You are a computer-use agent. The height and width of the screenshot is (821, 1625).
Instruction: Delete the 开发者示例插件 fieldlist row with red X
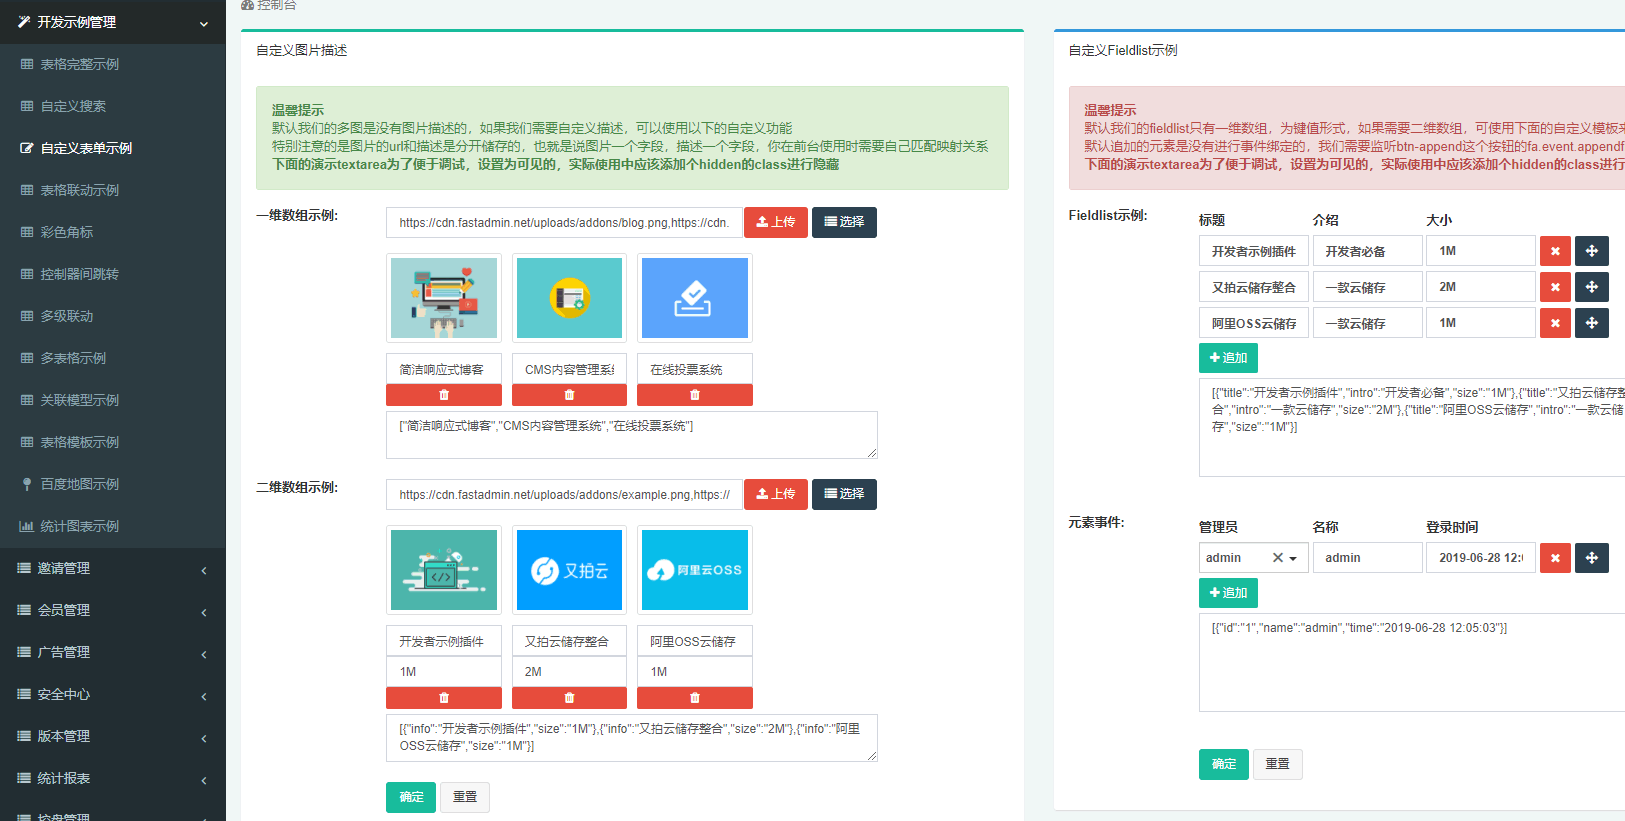point(1554,251)
